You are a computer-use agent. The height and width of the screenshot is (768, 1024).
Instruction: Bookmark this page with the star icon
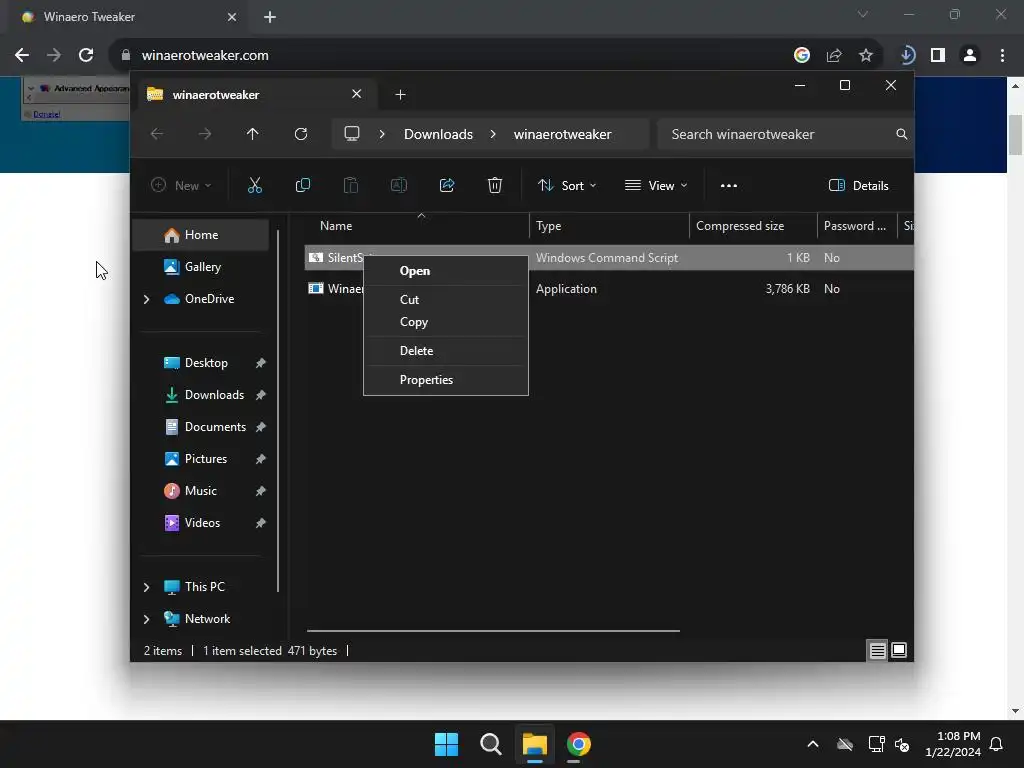866,56
